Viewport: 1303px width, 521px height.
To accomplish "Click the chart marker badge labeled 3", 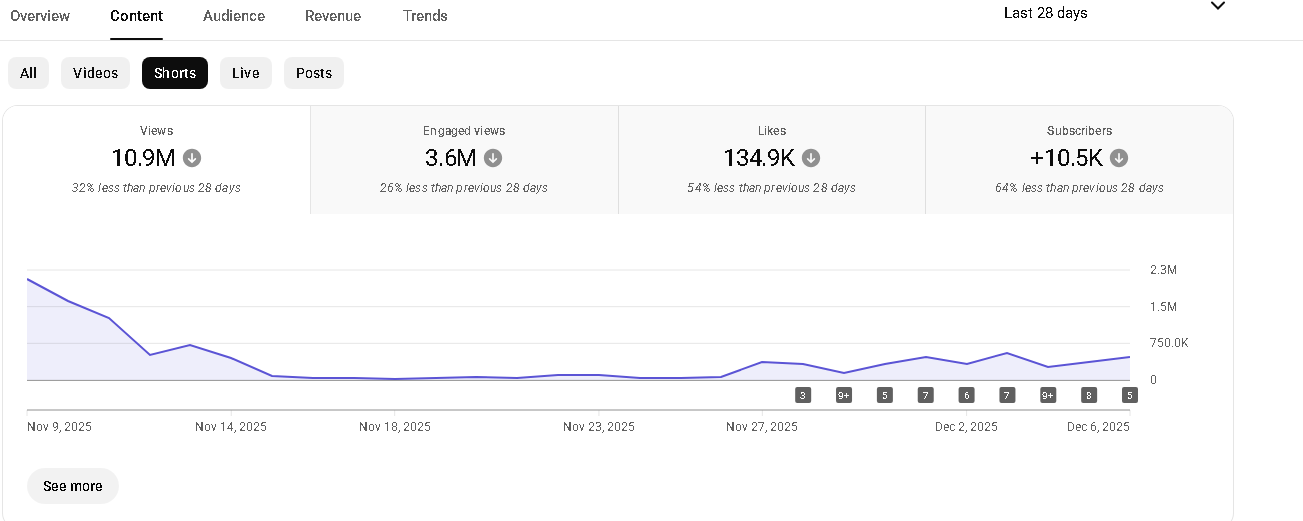I will [x=803, y=395].
